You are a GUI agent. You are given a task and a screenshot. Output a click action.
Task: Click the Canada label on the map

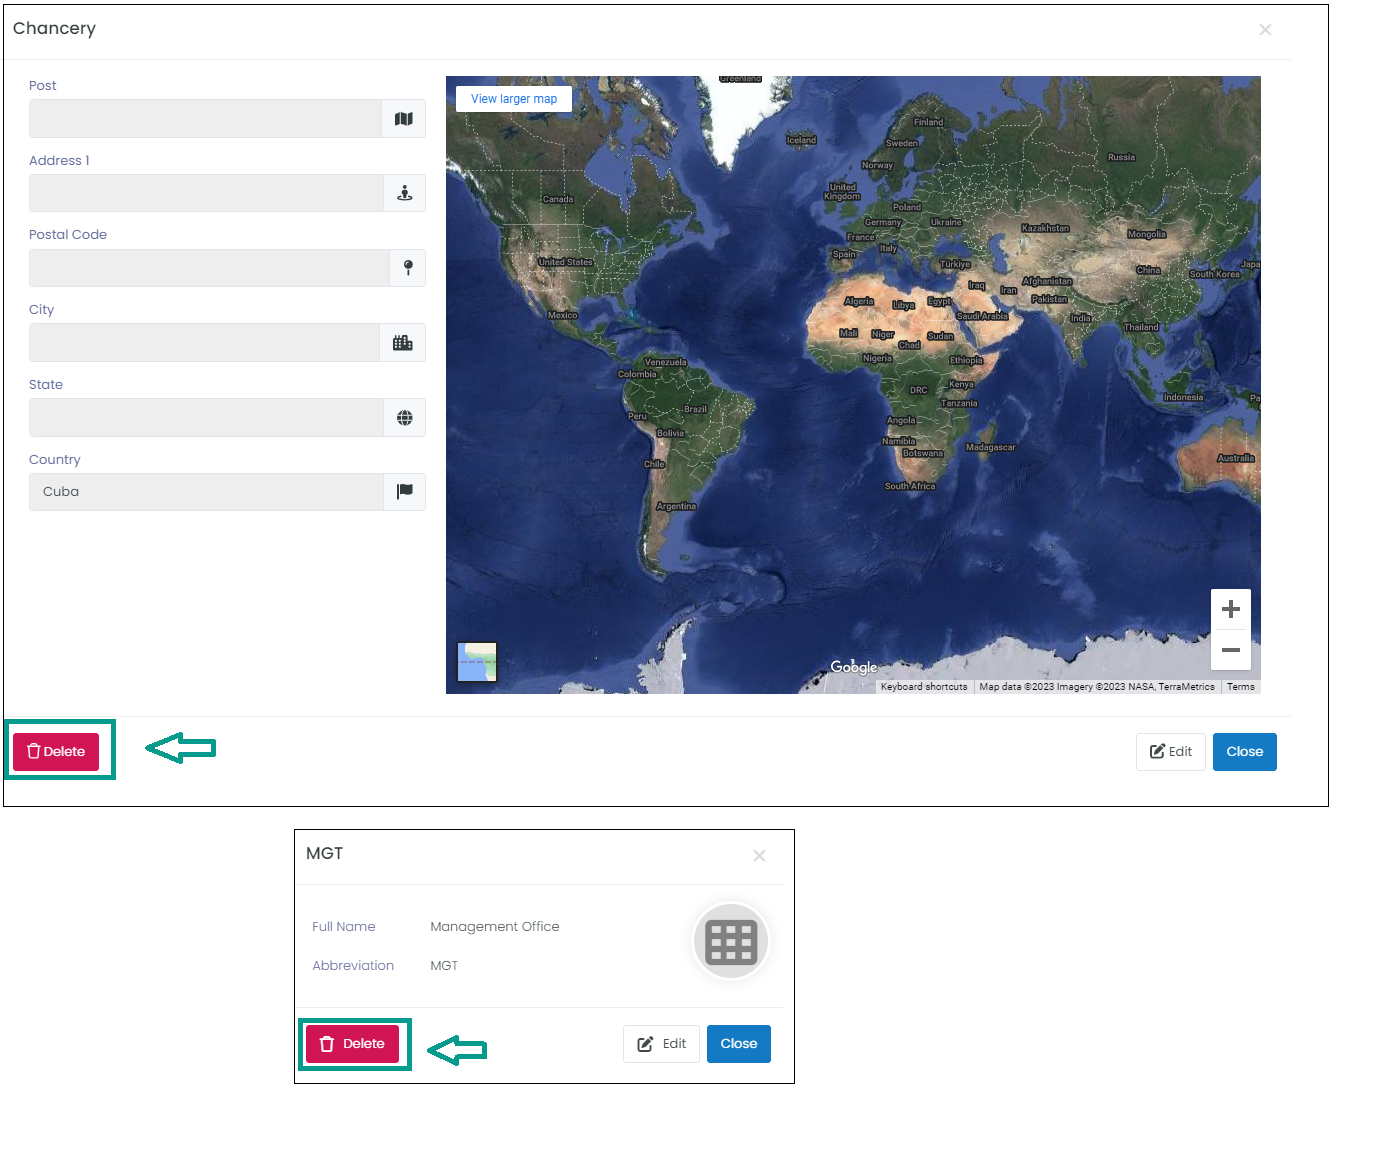[558, 199]
